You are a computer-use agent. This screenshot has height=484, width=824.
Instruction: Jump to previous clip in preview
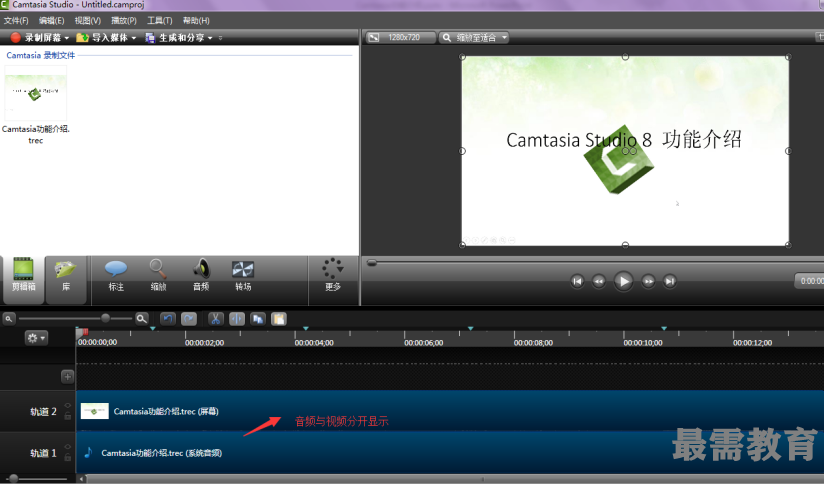tap(577, 281)
